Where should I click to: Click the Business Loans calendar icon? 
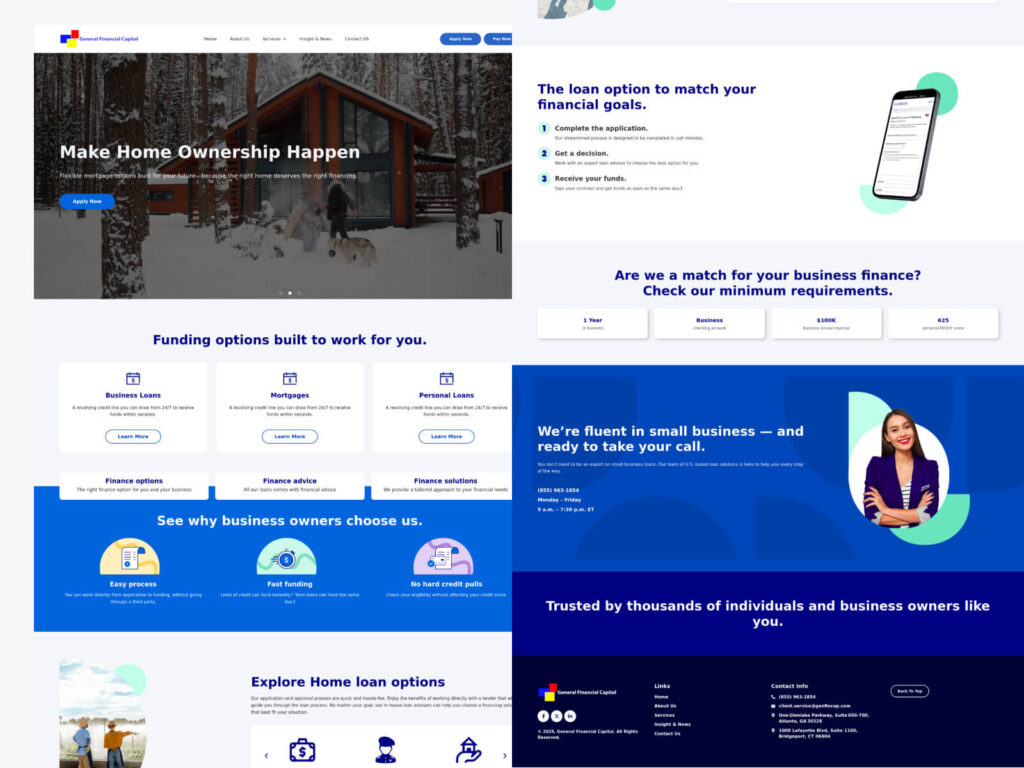click(133, 379)
